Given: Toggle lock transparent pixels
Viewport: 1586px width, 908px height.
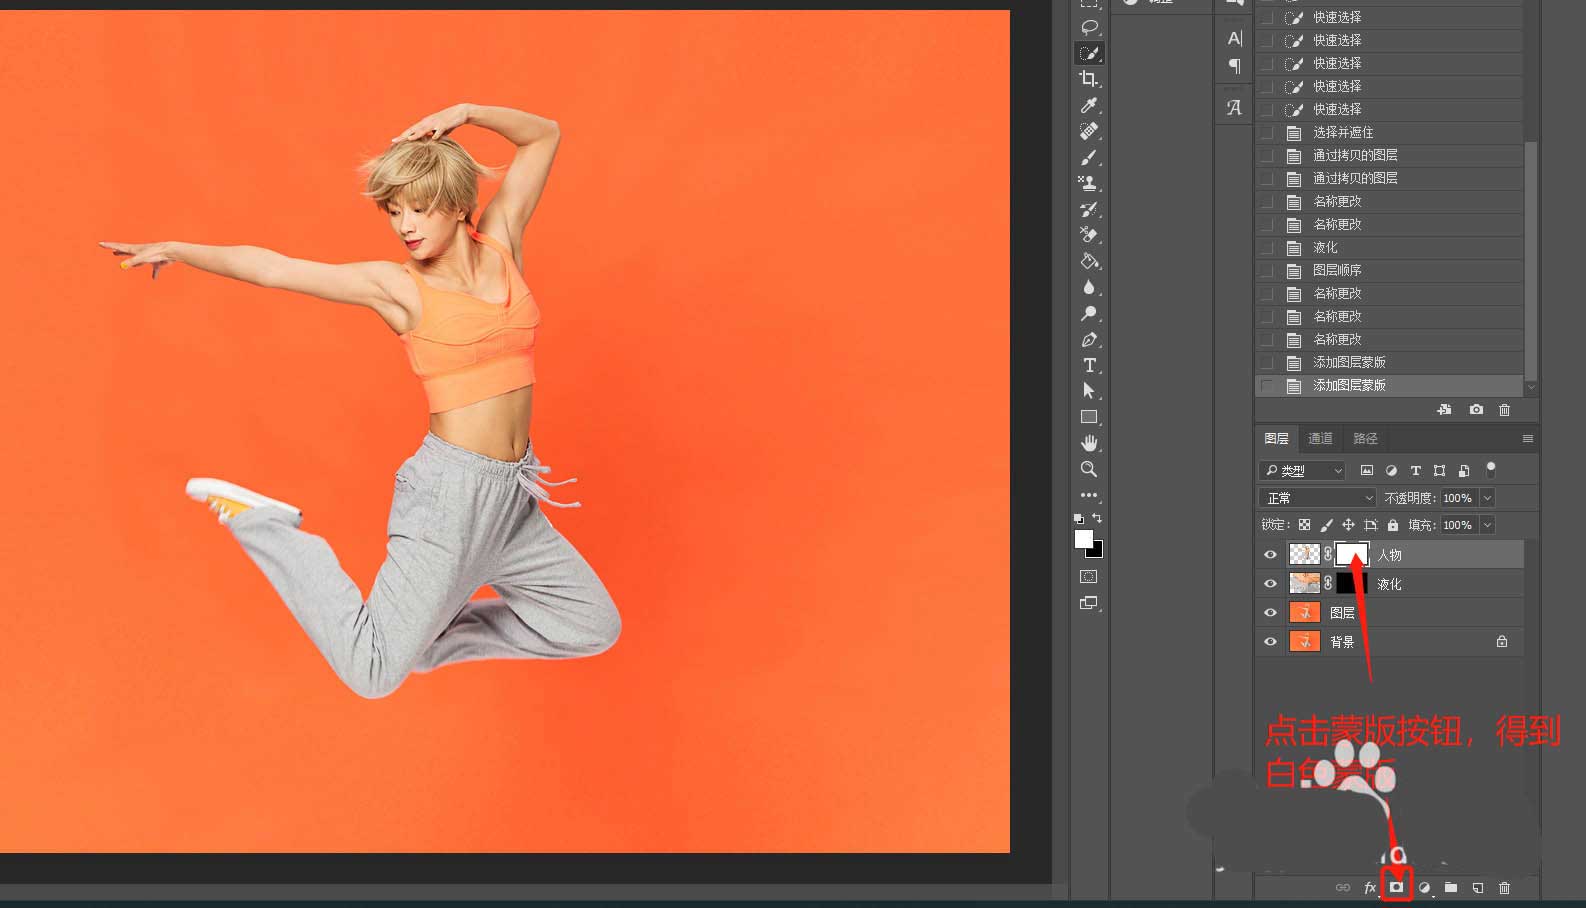Looking at the screenshot, I should (x=1304, y=525).
